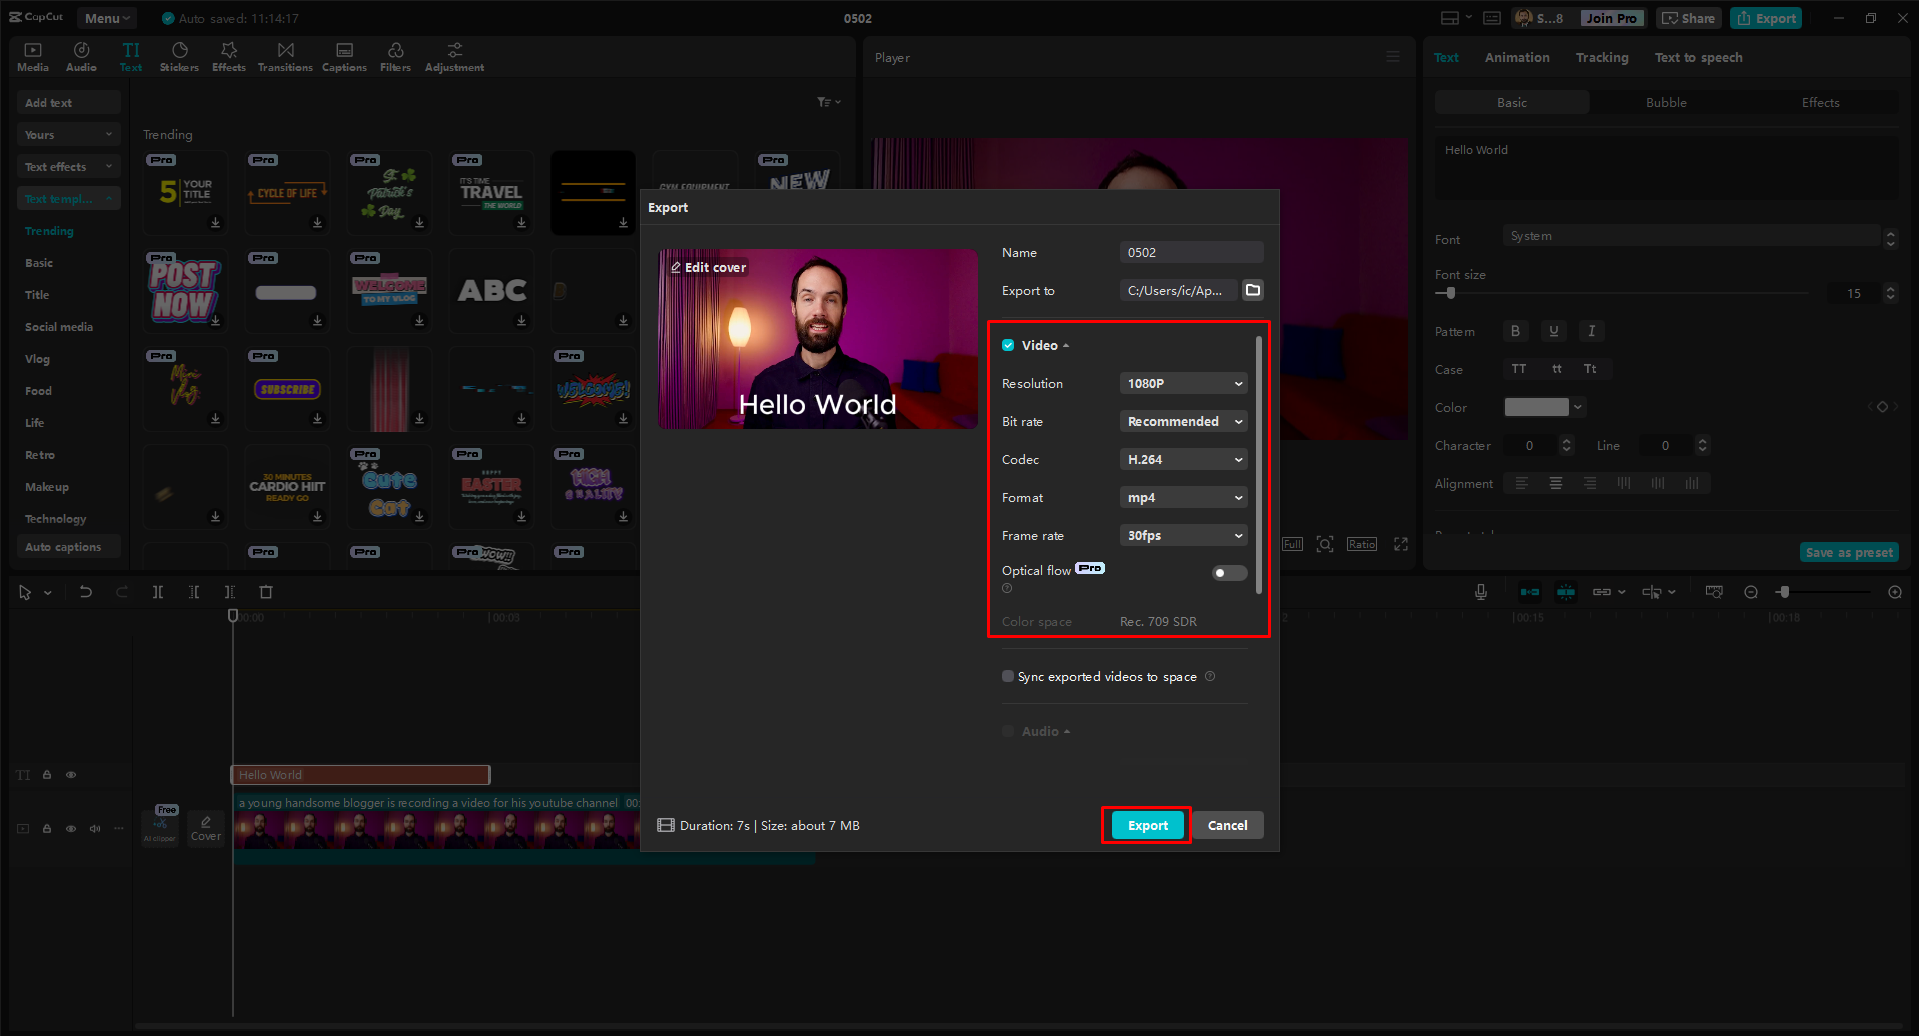Image resolution: width=1919 pixels, height=1036 pixels.
Task: Open the folder browser next to Export to
Action: [1253, 290]
